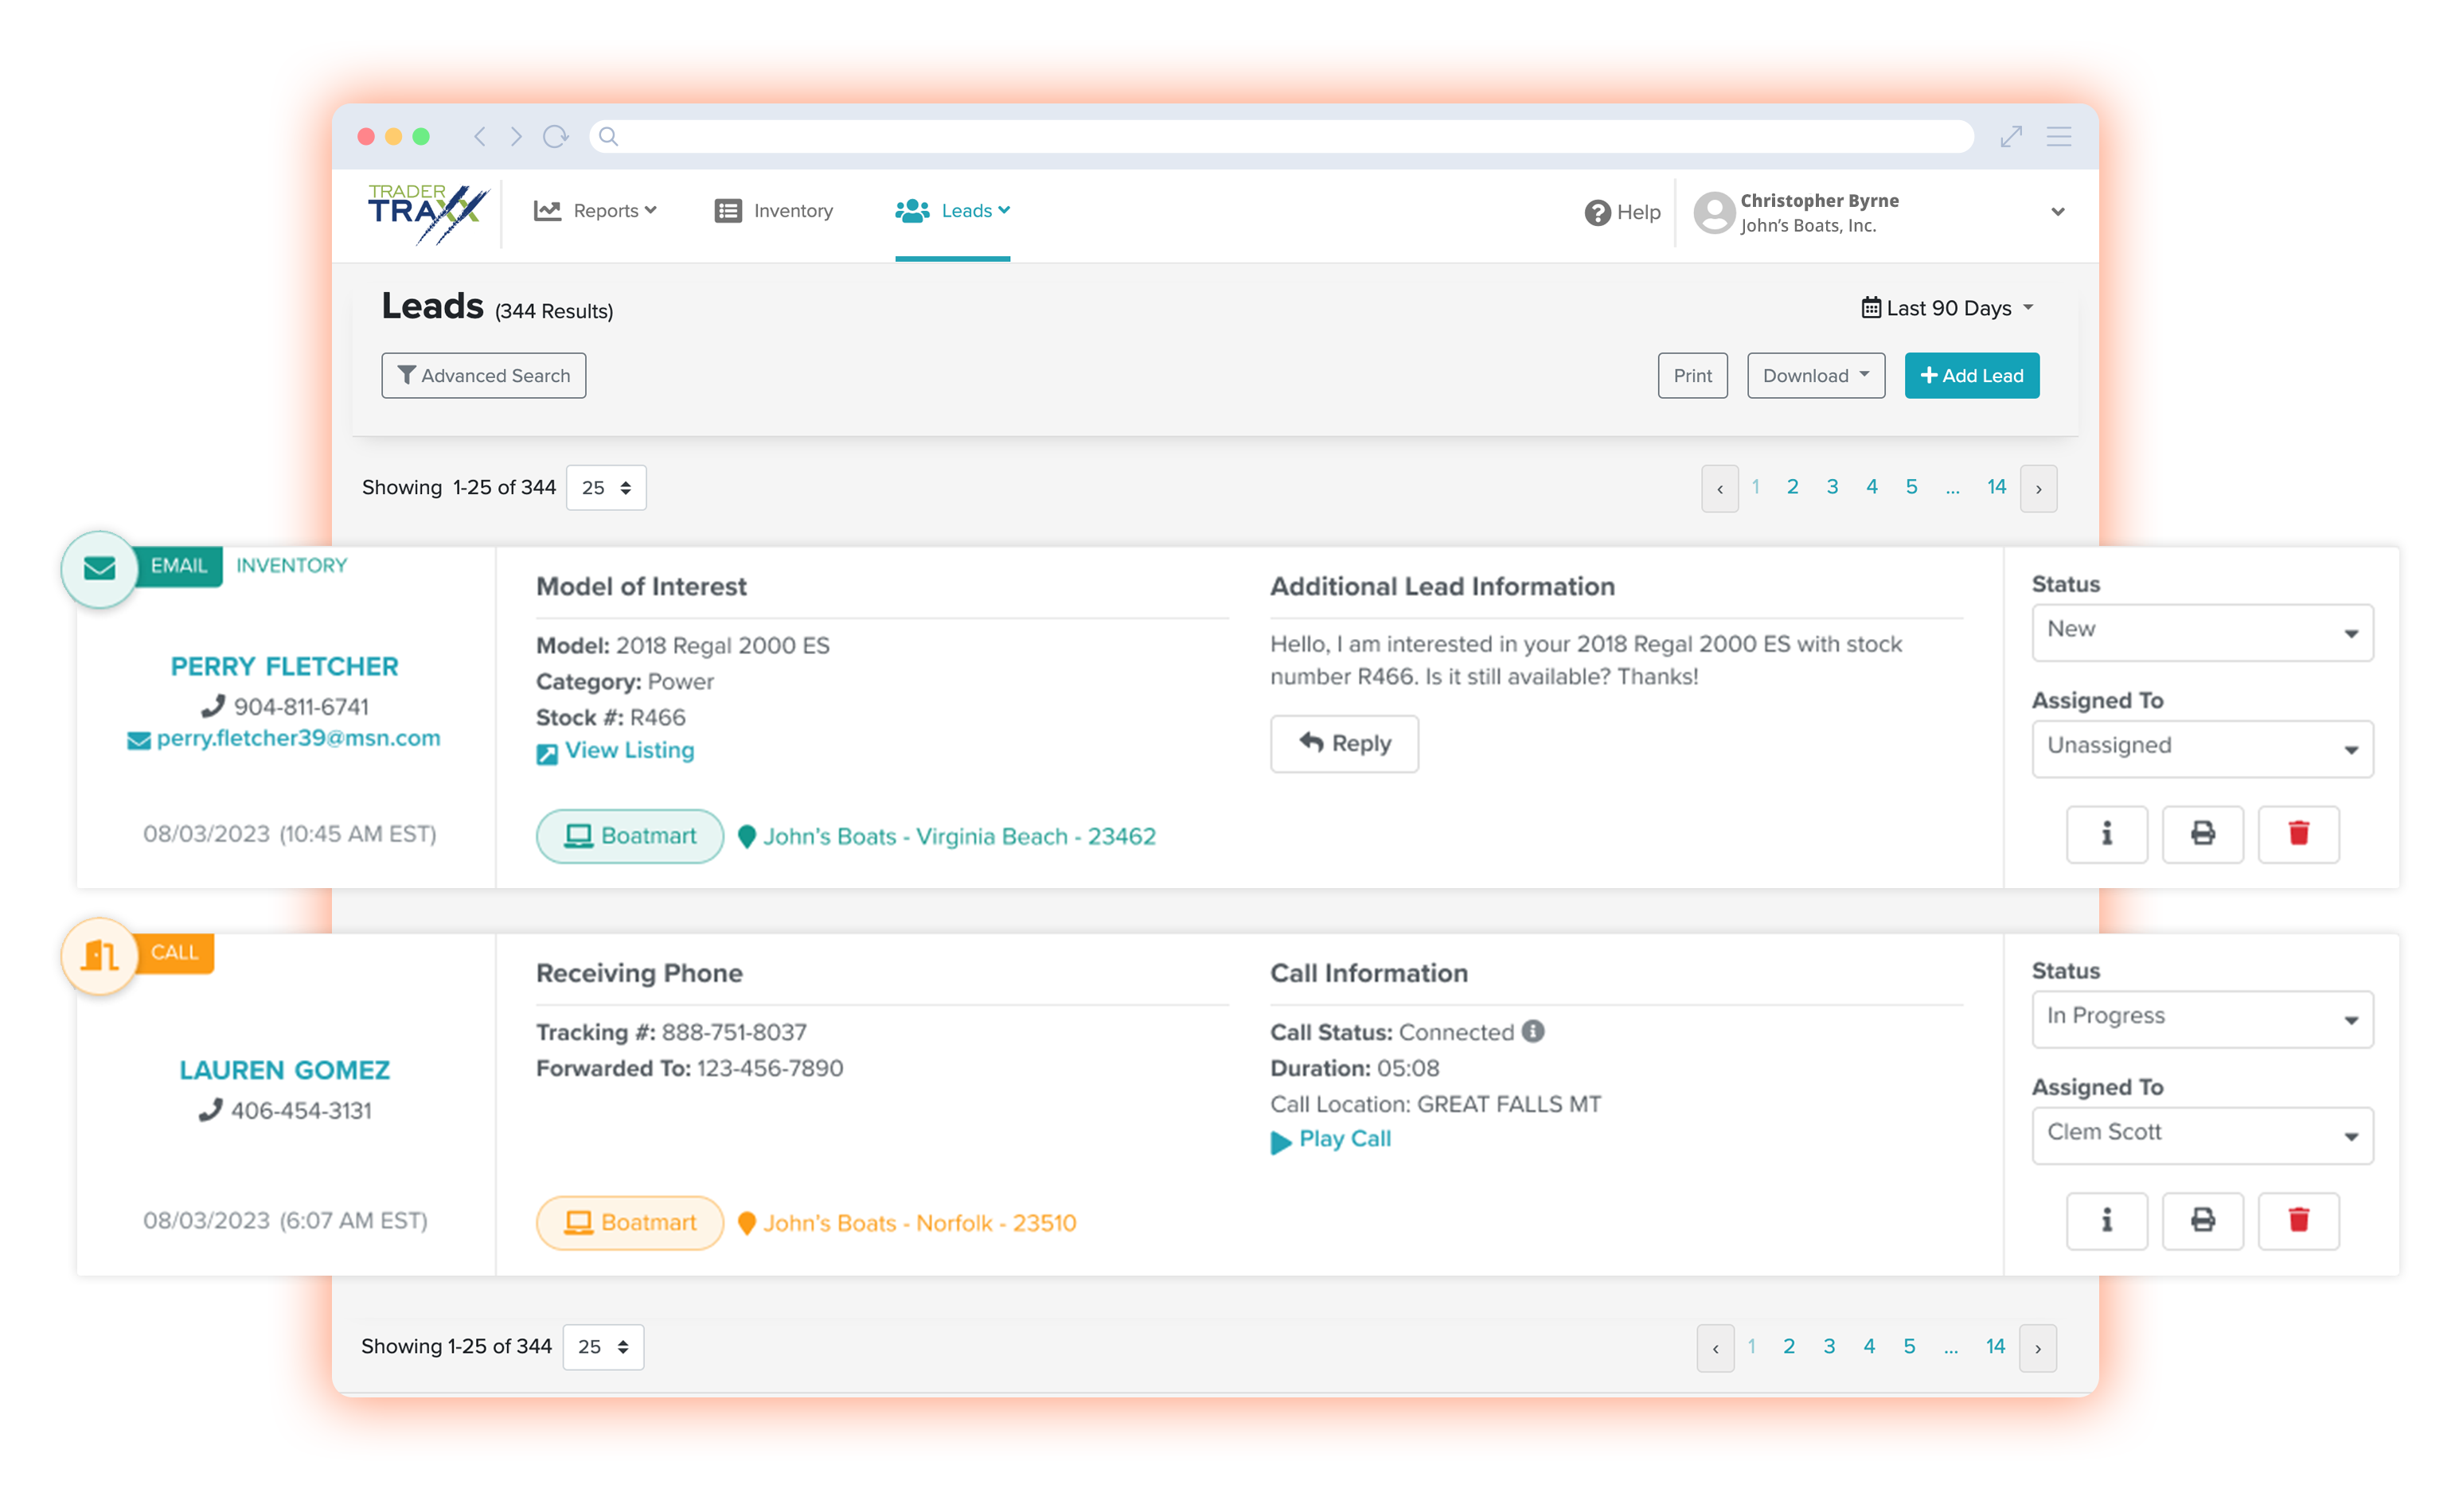Screen dimensions: 2459x1512
Task: Click the email envelope badge on Perry Fletcher lead
Action: 99,568
